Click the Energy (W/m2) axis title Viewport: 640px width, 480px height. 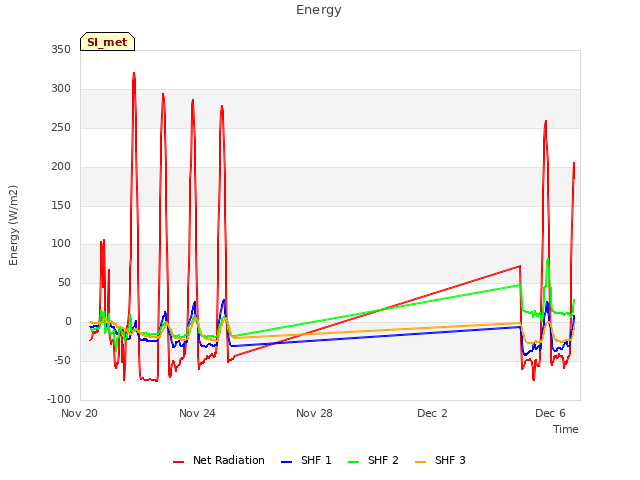point(13,225)
